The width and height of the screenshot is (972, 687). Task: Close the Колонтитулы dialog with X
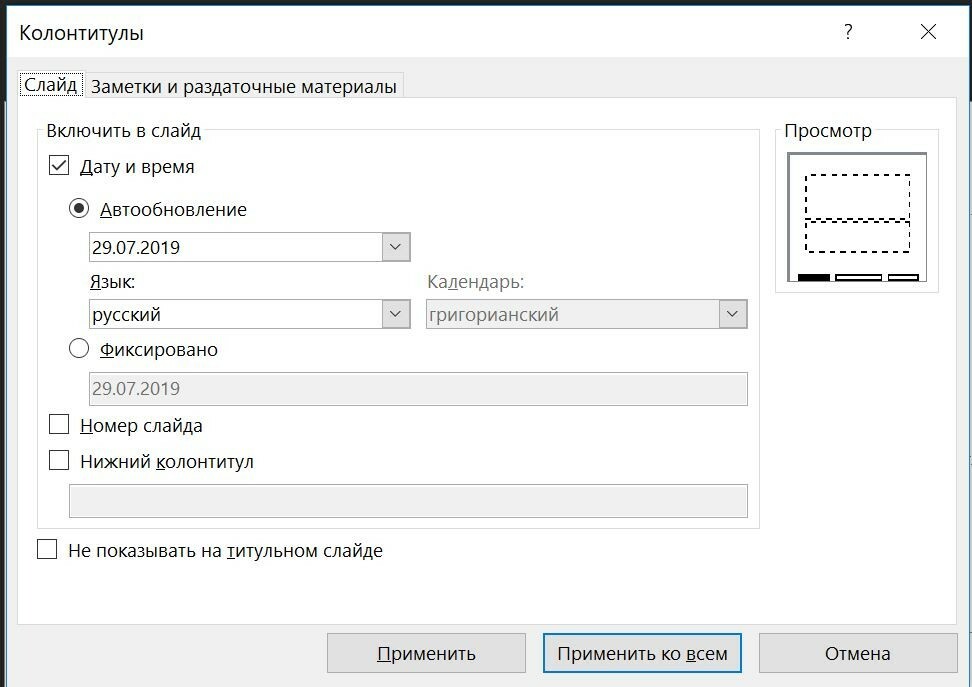(928, 32)
